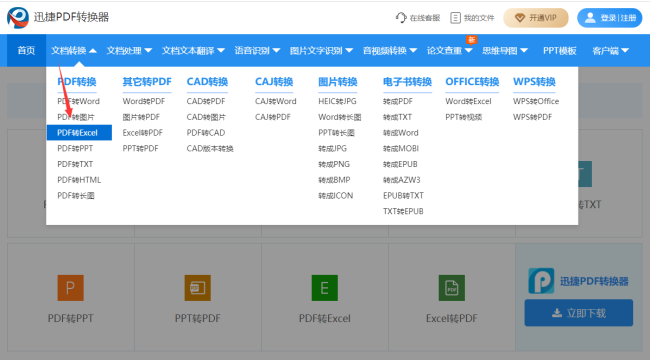Select PDF转PPT in the dropdown menu
The image size is (650, 360).
click(x=75, y=148)
